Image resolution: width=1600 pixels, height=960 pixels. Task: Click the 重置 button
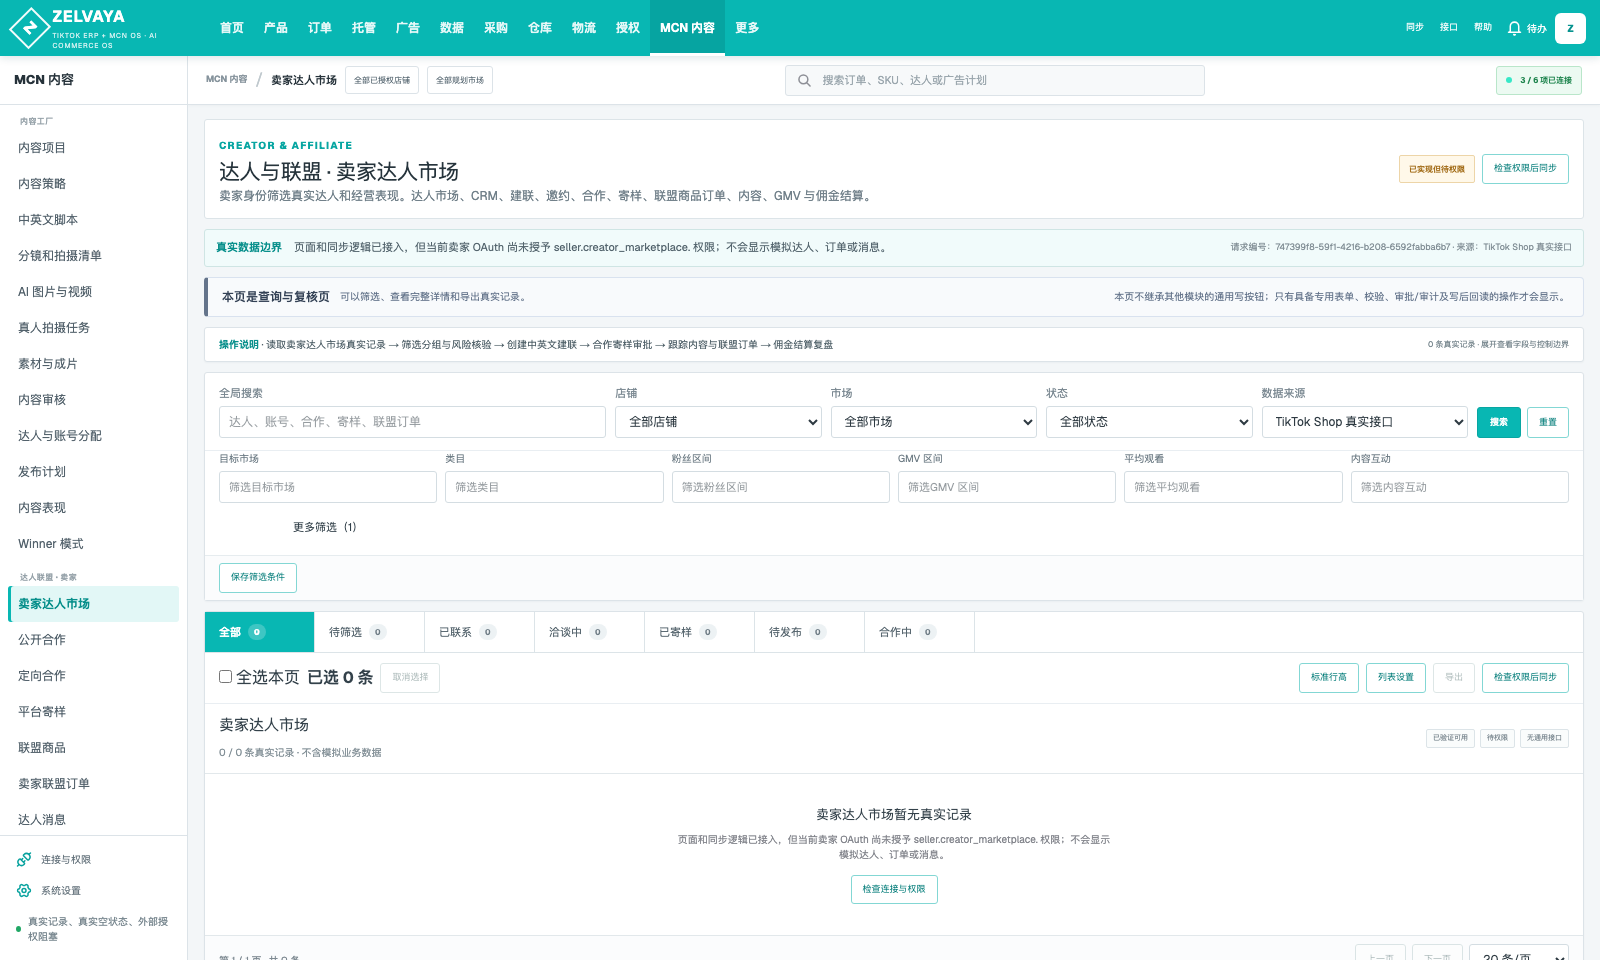pos(1548,422)
